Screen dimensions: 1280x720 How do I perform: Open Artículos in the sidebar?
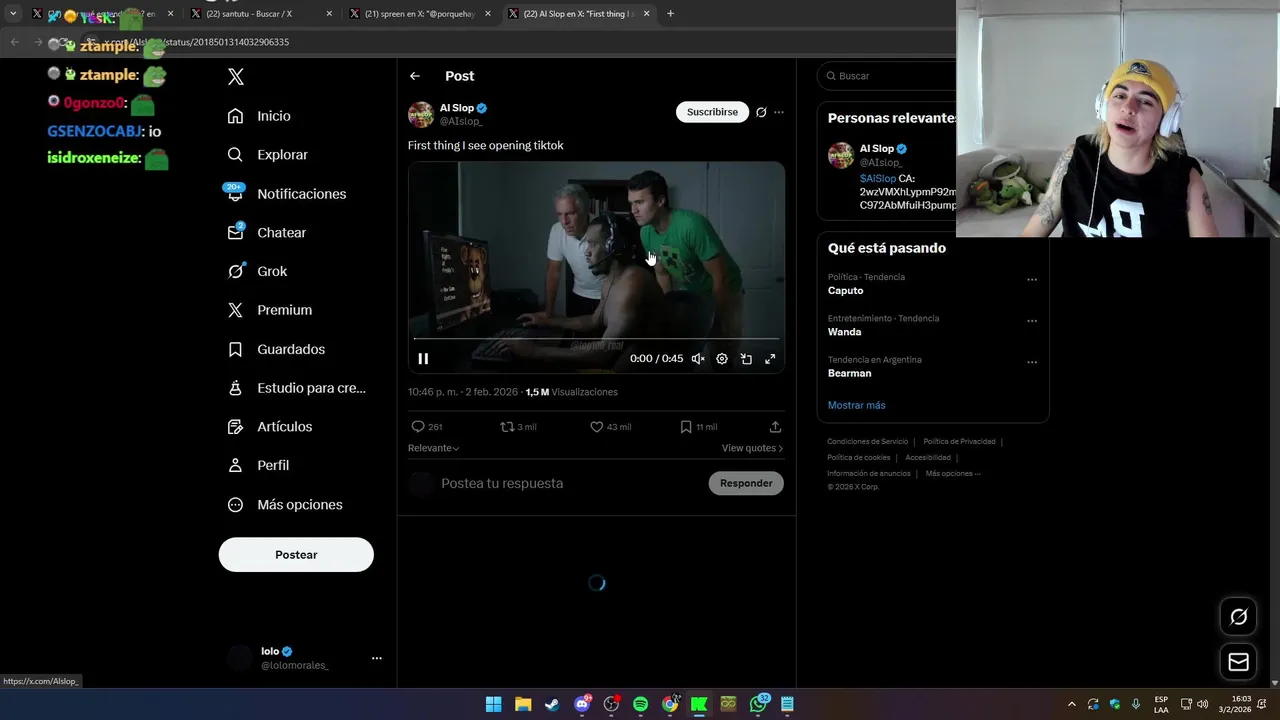click(x=269, y=427)
